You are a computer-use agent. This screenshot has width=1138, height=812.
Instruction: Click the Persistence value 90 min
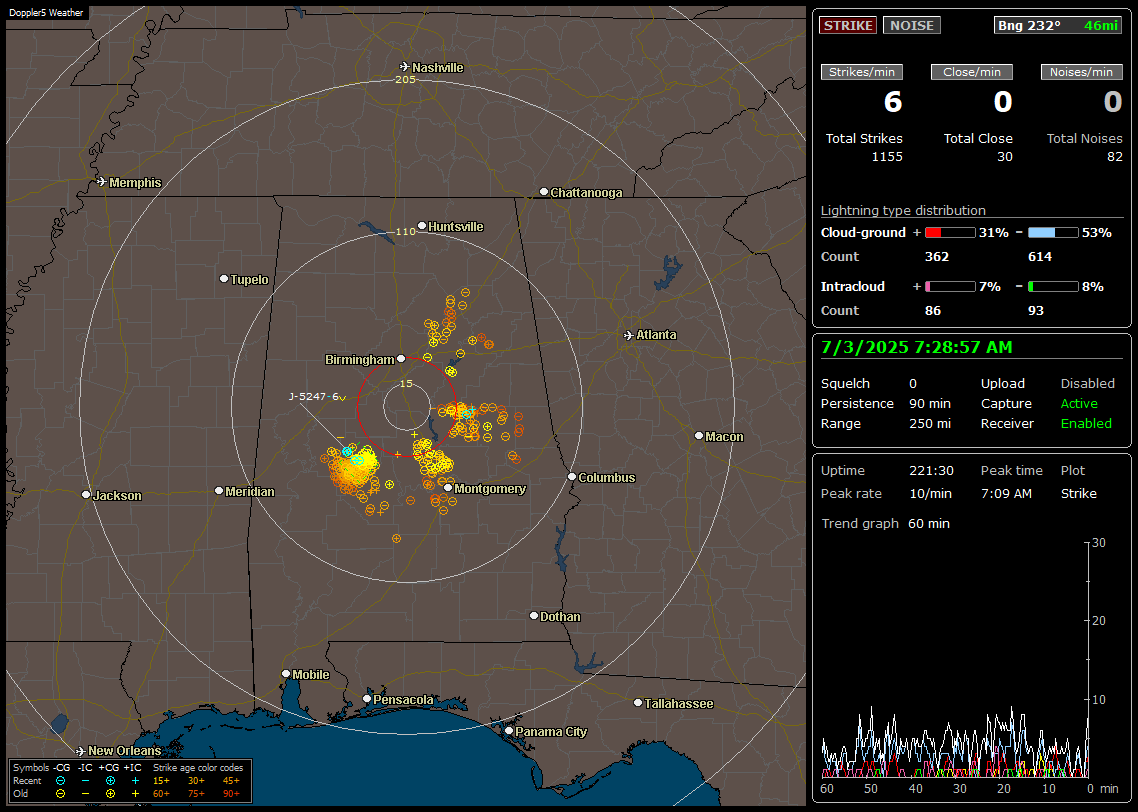[930, 403]
